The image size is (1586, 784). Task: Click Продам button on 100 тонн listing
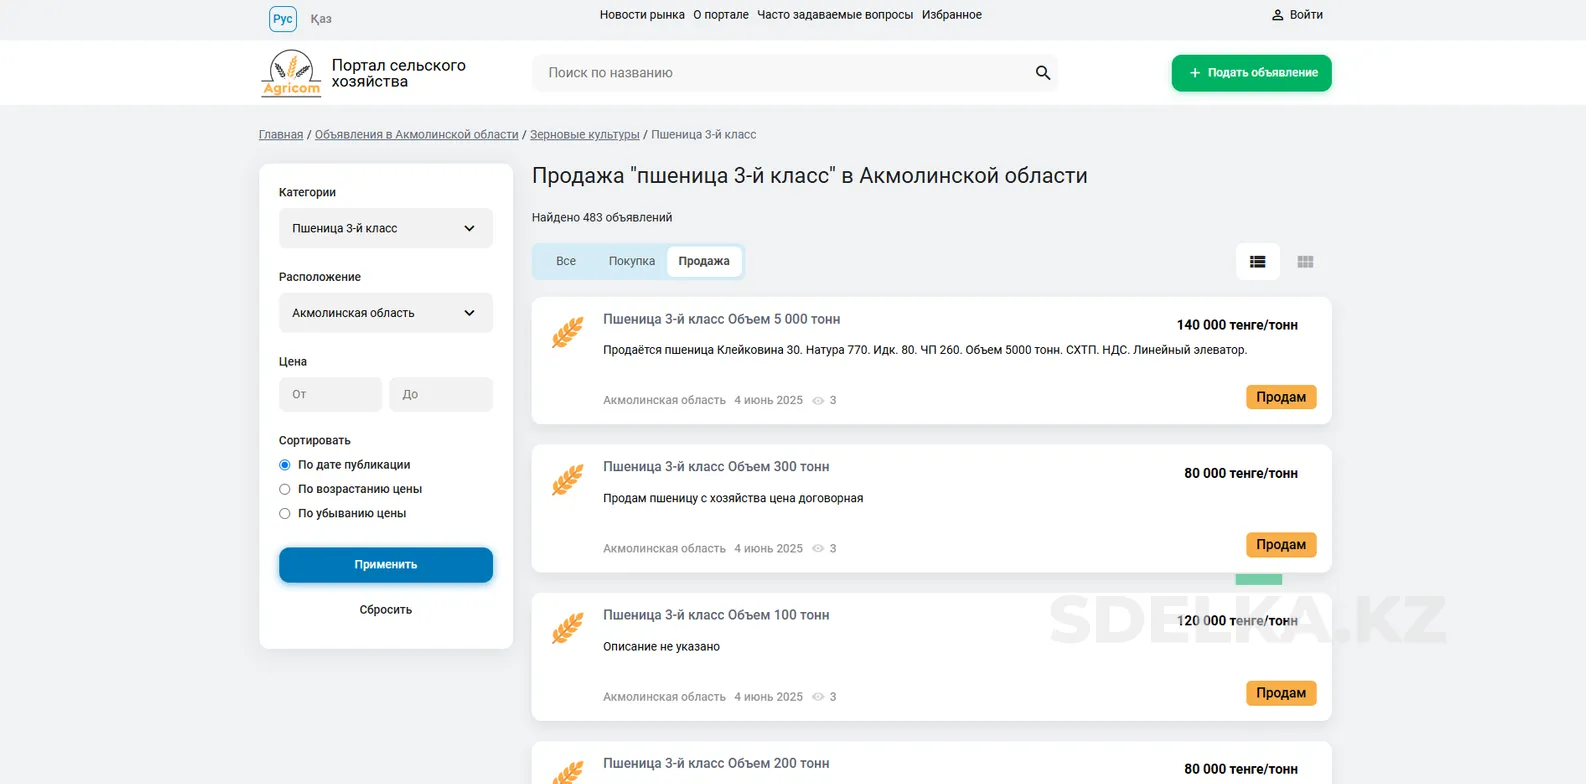click(x=1281, y=693)
